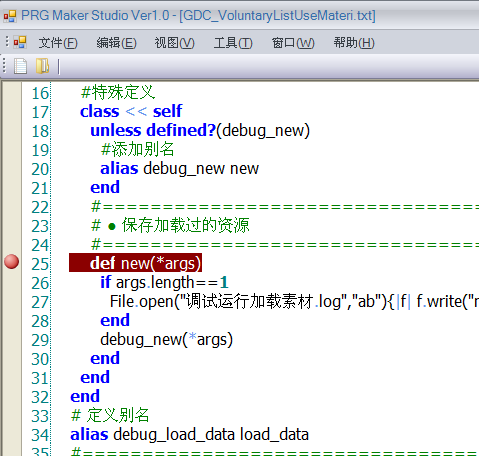Click the end keyword on line 21
This screenshot has width=479, height=456.
[105, 187]
